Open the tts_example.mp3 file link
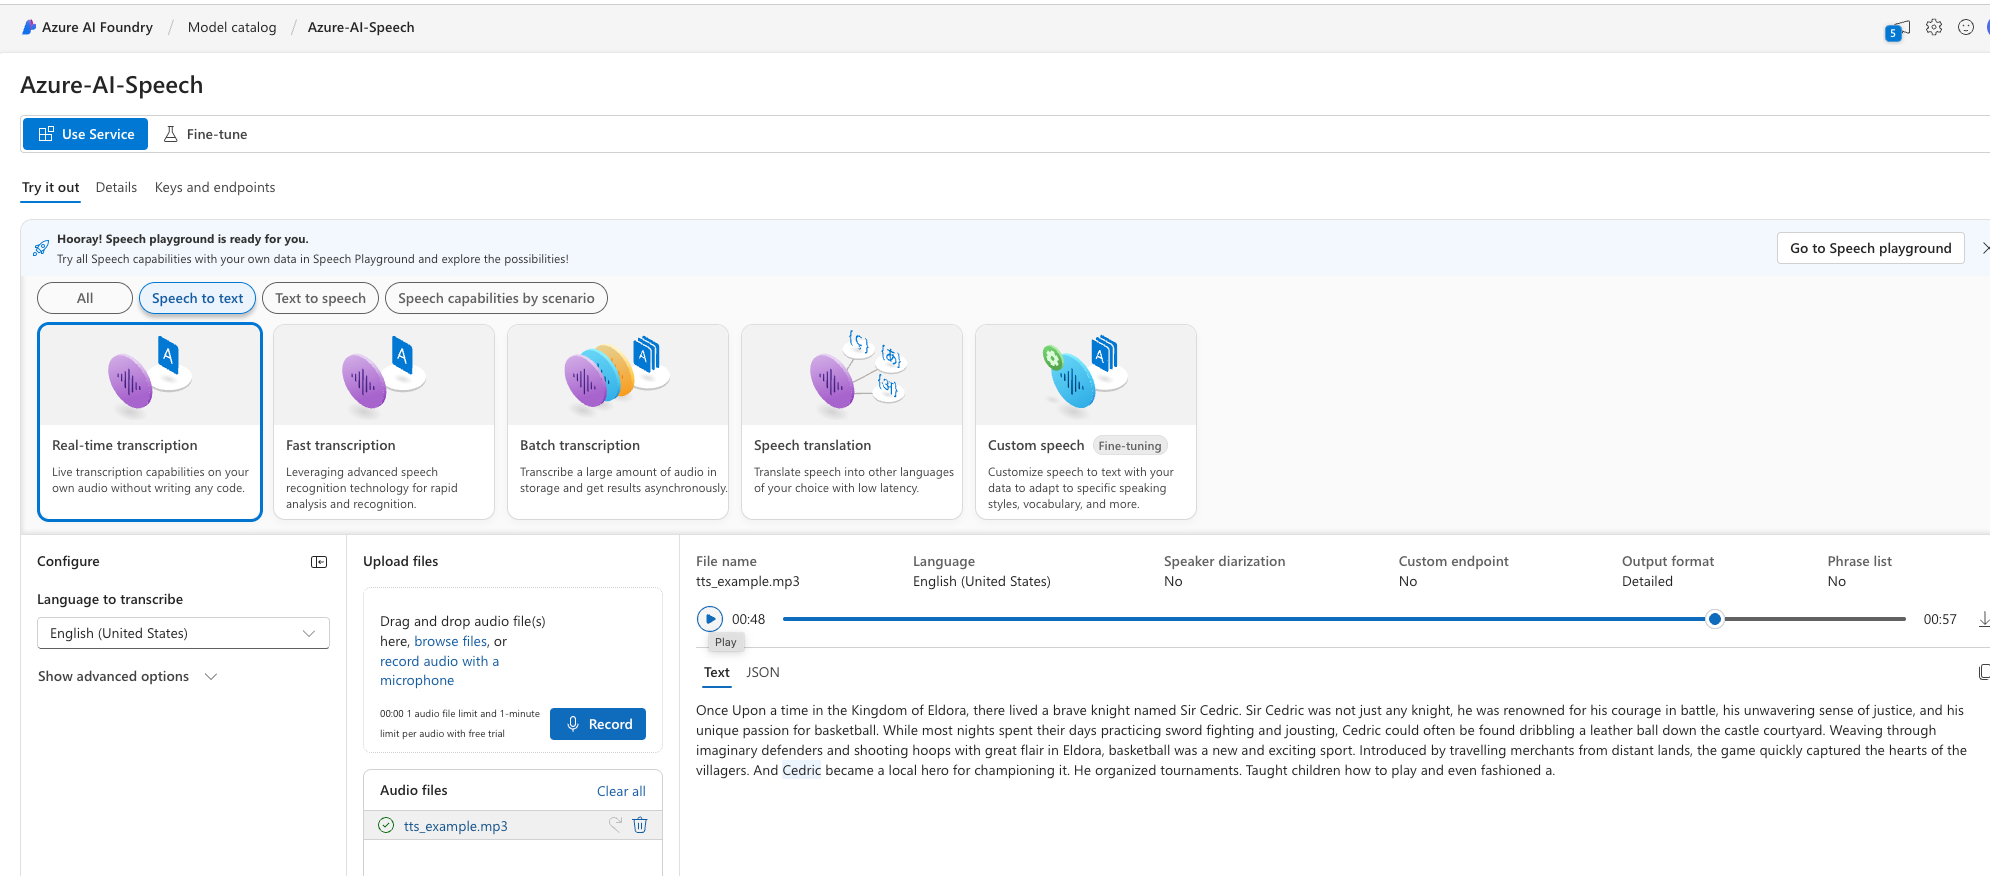The image size is (1990, 876). point(456,826)
